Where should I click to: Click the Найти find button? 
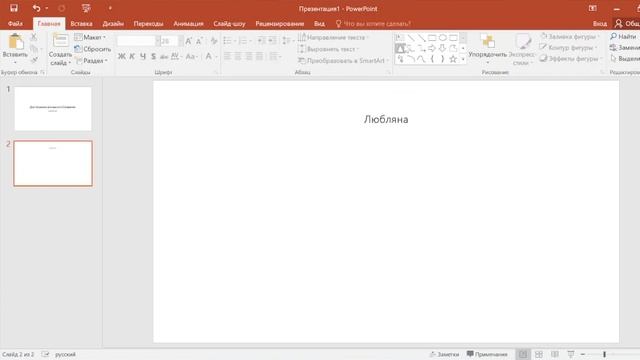(x=623, y=37)
